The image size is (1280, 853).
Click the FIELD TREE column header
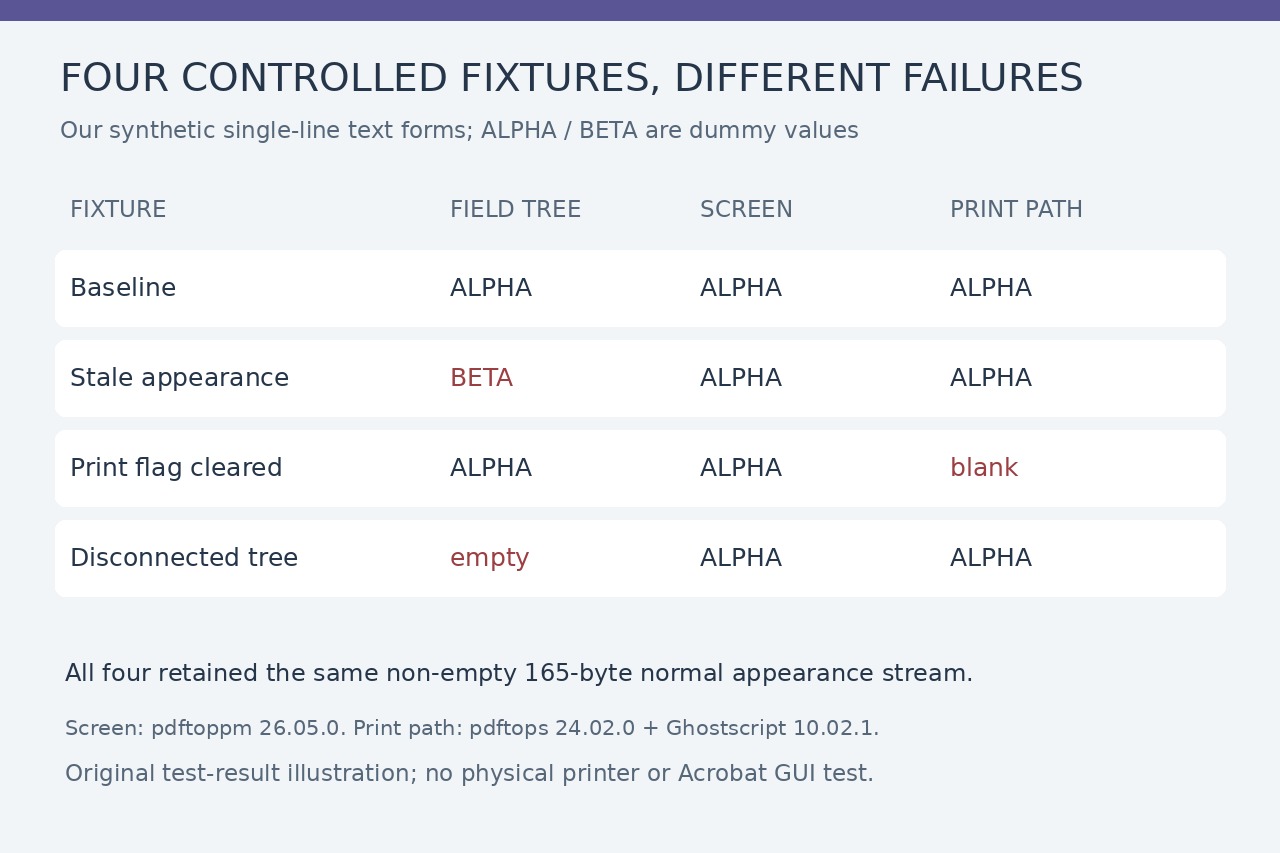515,210
